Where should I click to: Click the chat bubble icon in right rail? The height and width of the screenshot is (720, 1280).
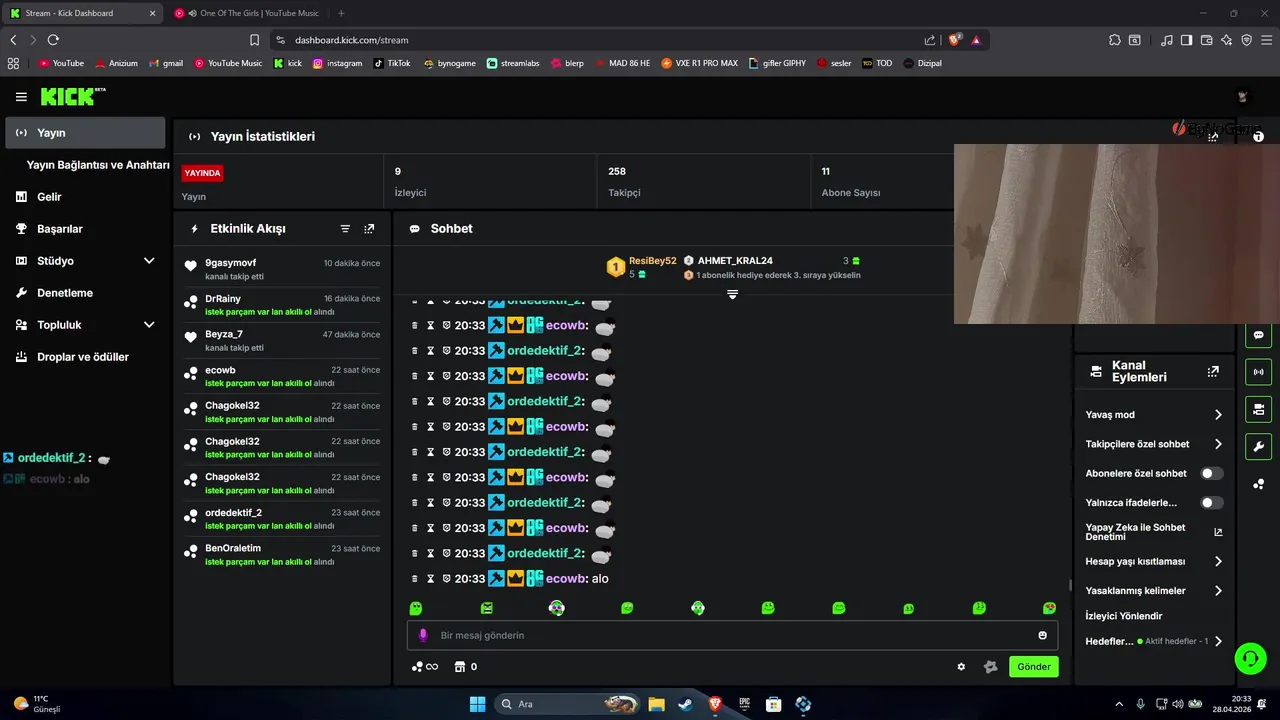point(1258,335)
